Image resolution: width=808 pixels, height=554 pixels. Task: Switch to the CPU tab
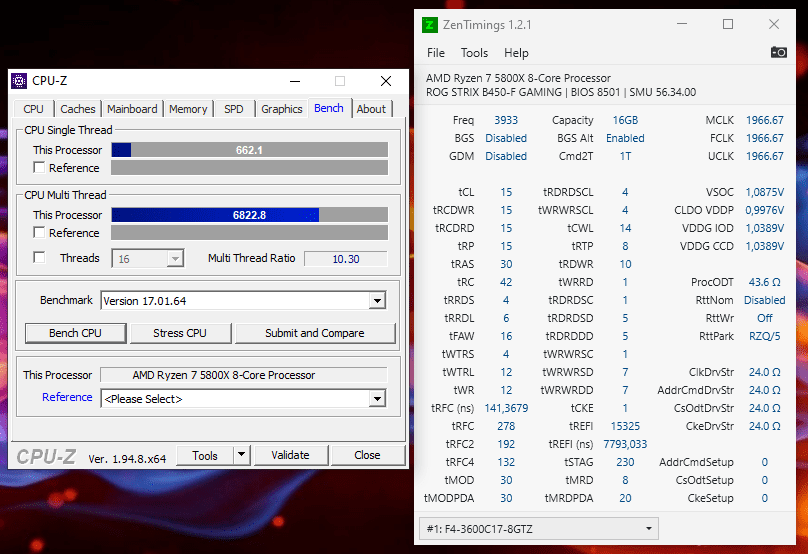coord(33,109)
